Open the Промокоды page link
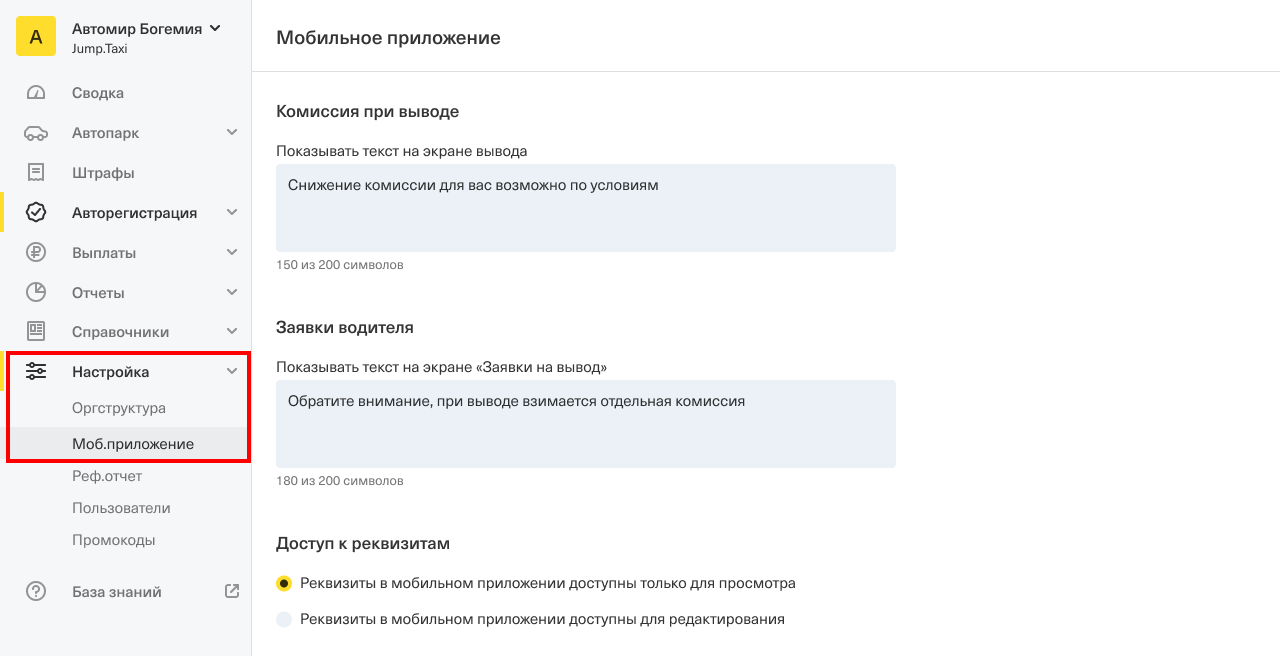 [113, 540]
